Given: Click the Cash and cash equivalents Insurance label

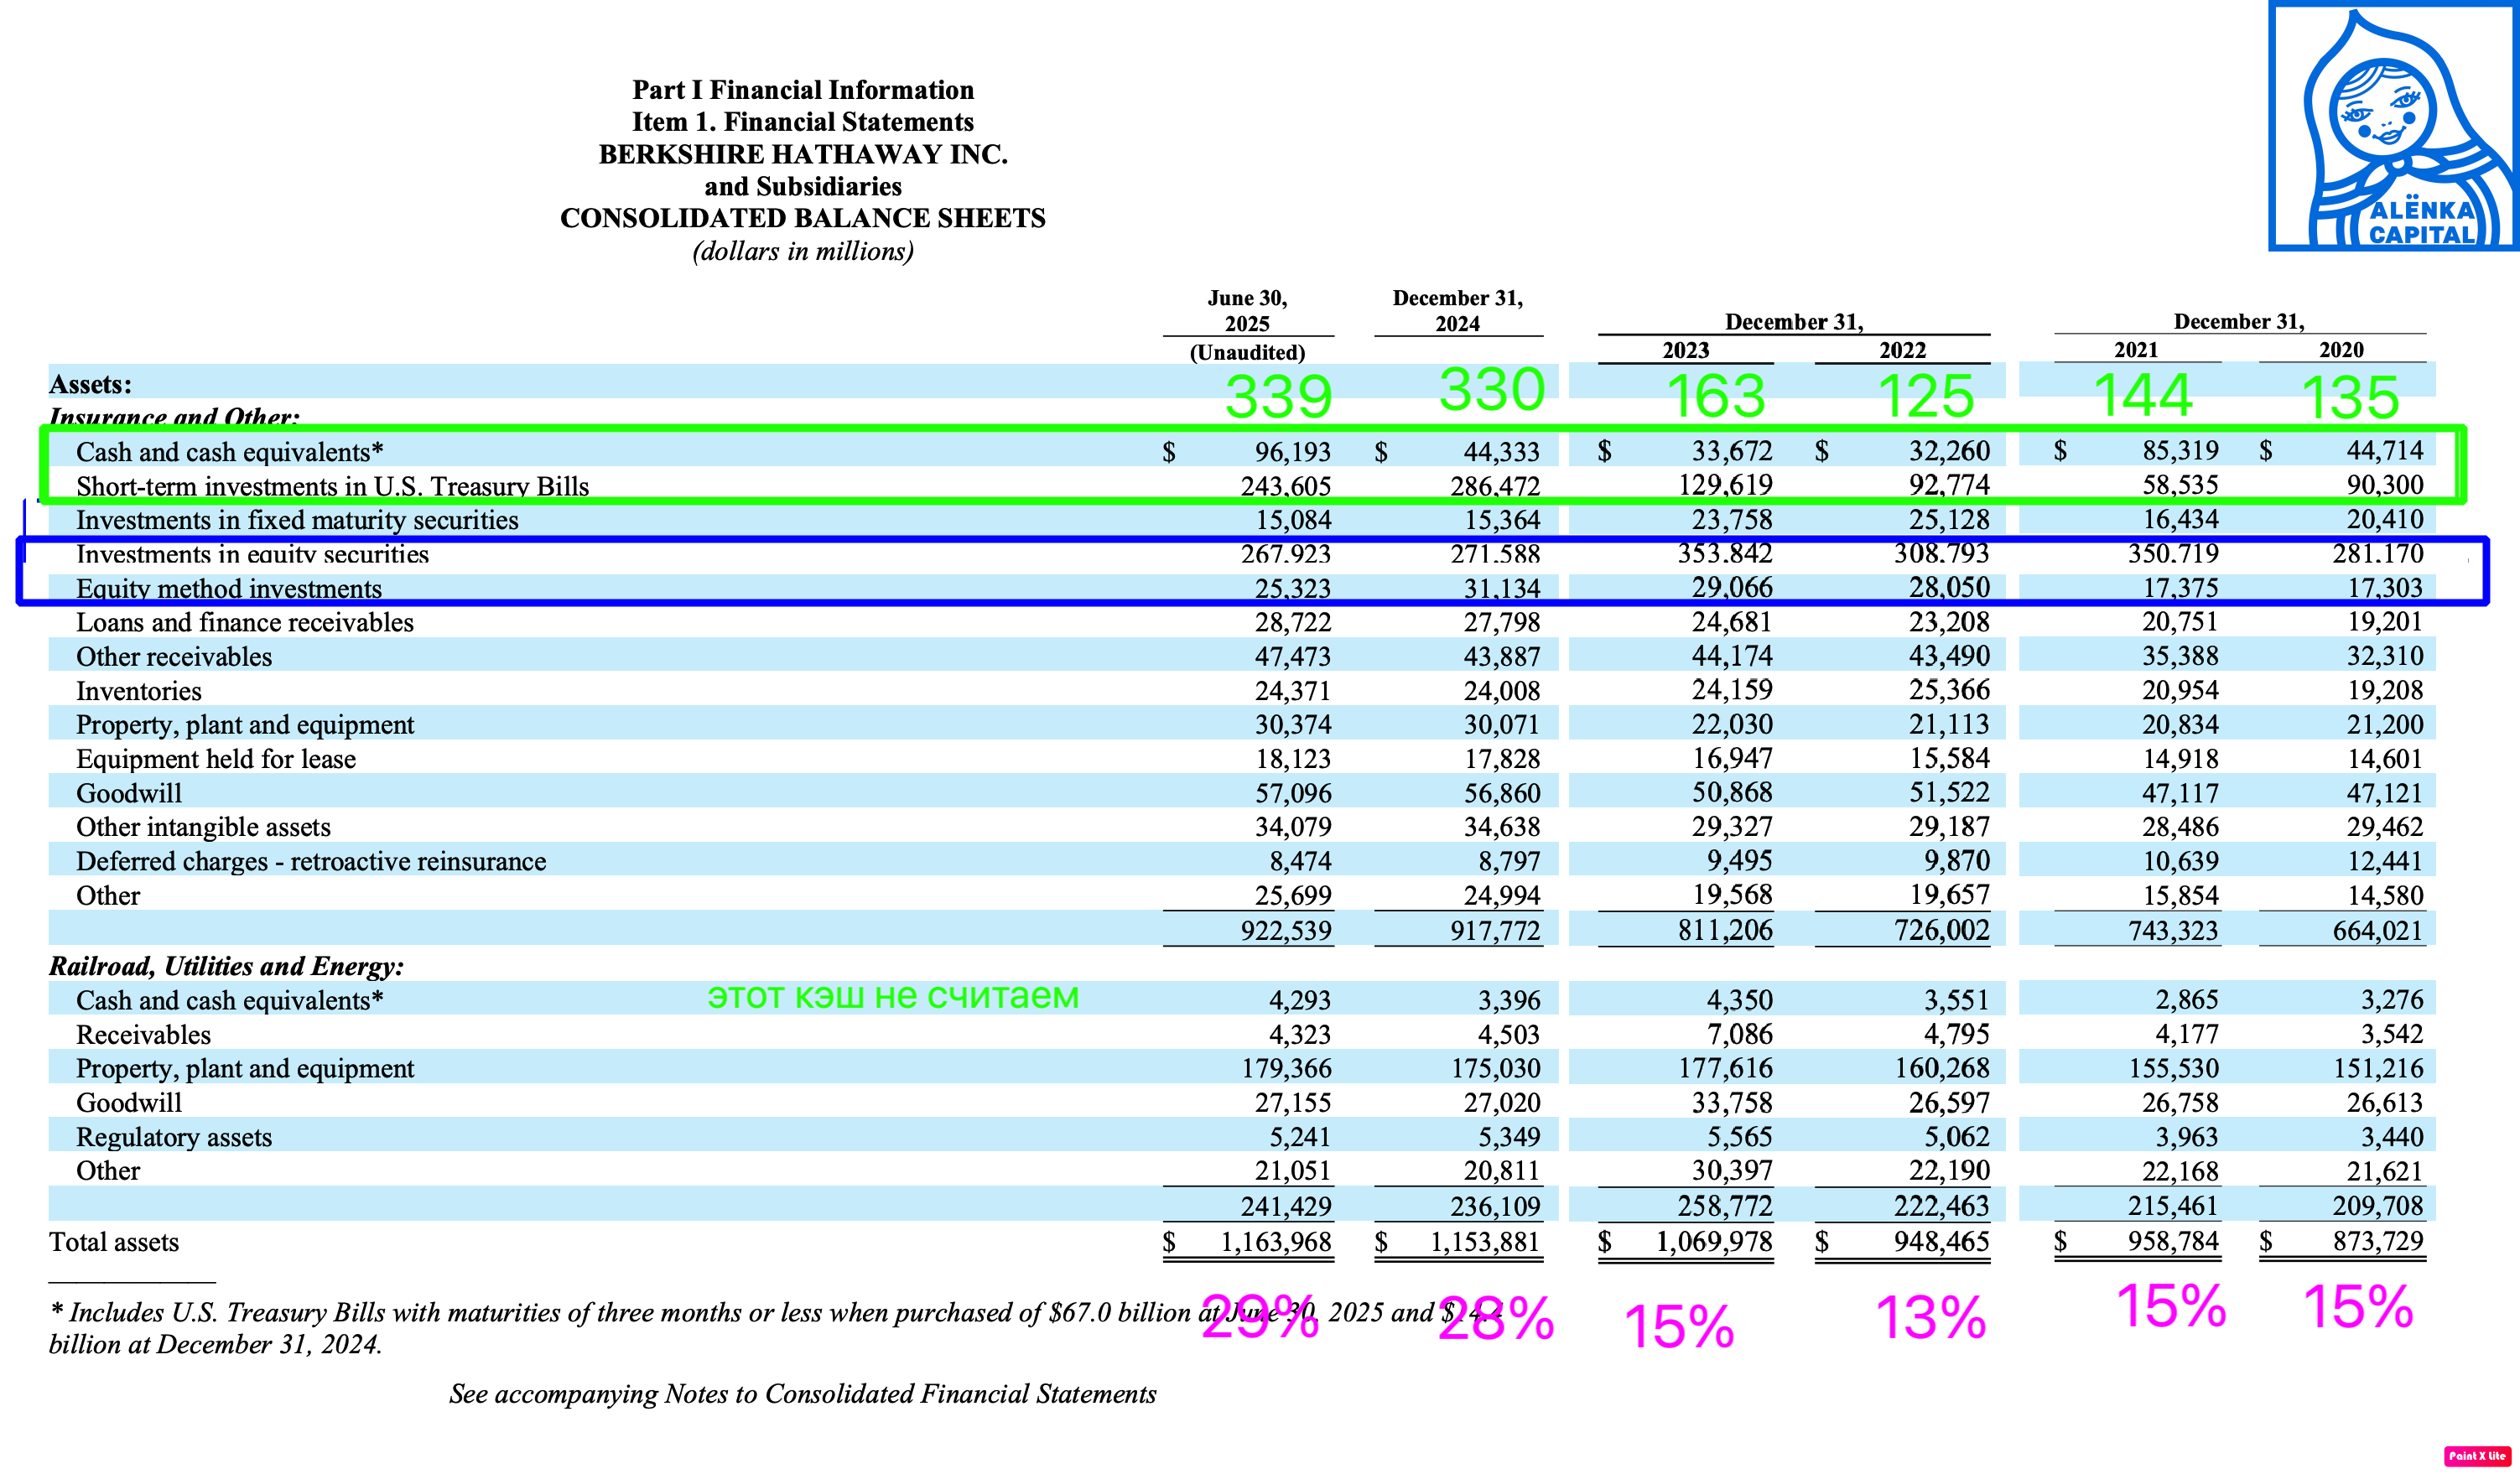Looking at the screenshot, I should [229, 452].
